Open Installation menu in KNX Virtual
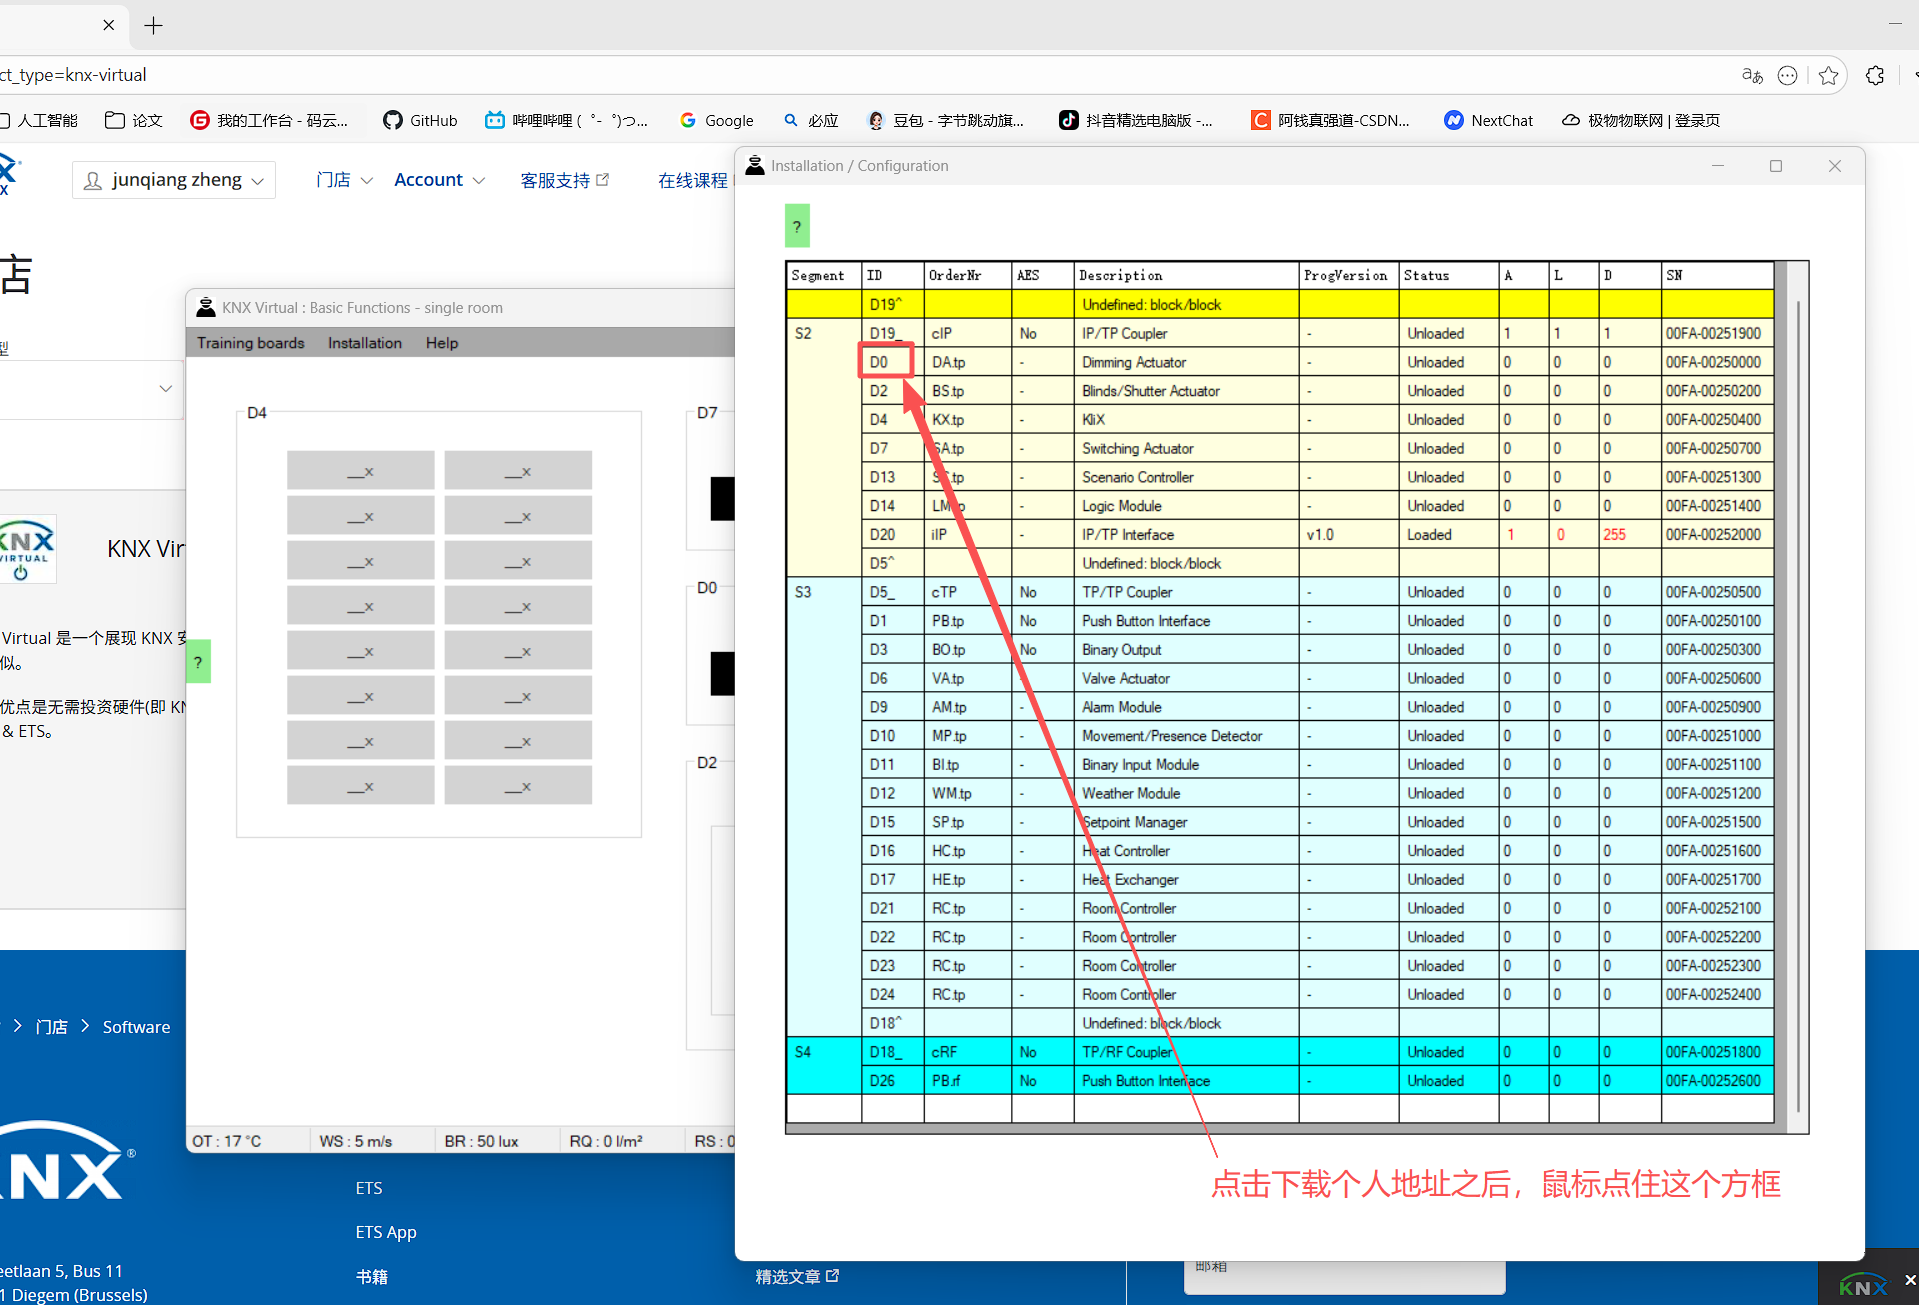 364,343
